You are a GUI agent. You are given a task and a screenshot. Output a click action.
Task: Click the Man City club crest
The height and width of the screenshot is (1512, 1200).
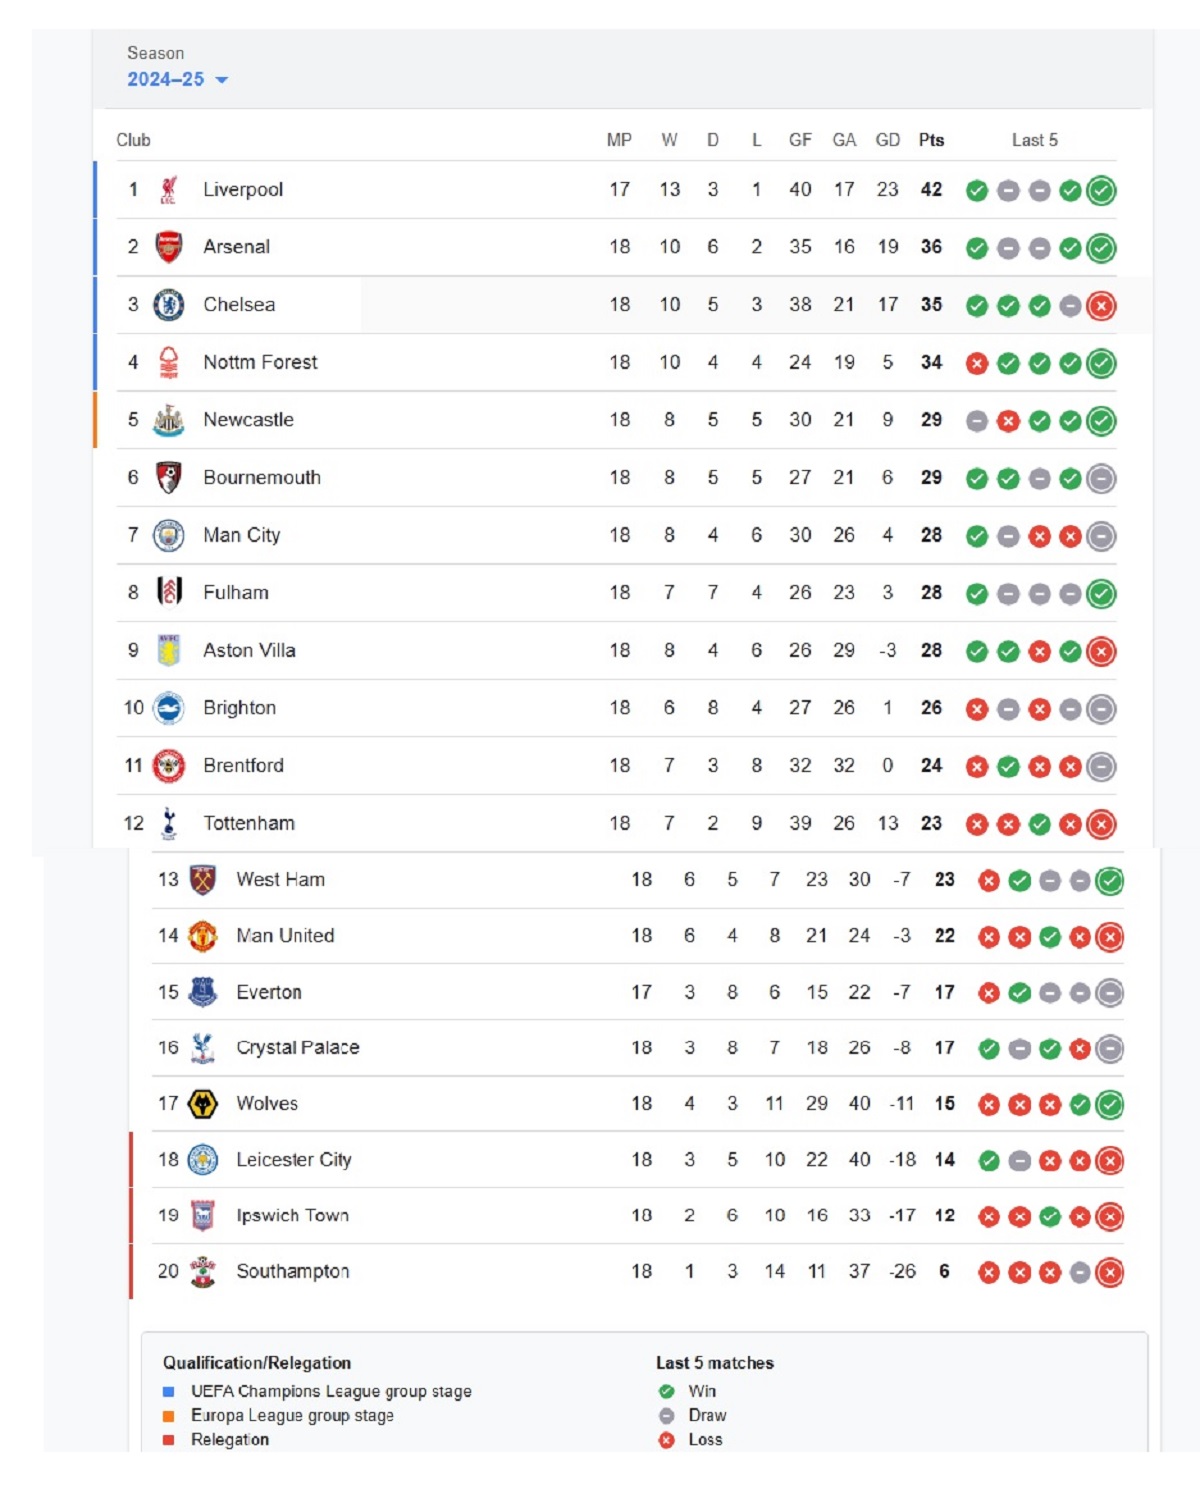tap(168, 535)
